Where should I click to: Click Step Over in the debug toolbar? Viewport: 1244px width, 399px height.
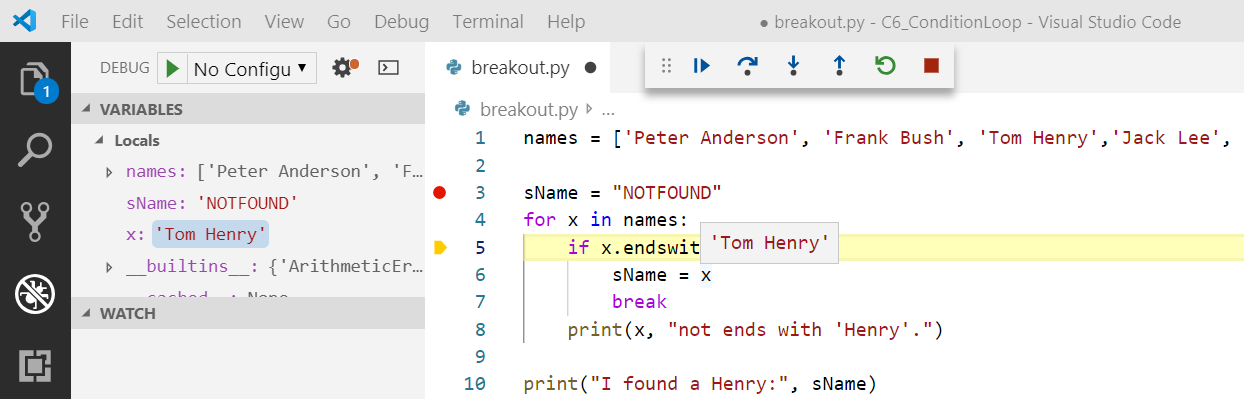(x=747, y=66)
